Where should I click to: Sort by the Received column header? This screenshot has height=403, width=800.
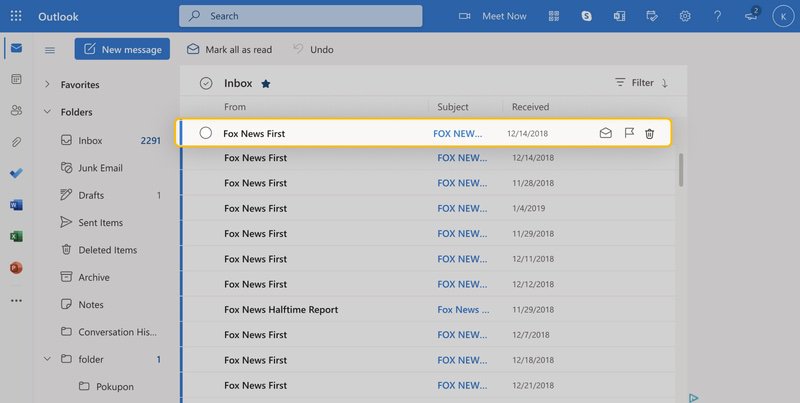click(x=531, y=107)
